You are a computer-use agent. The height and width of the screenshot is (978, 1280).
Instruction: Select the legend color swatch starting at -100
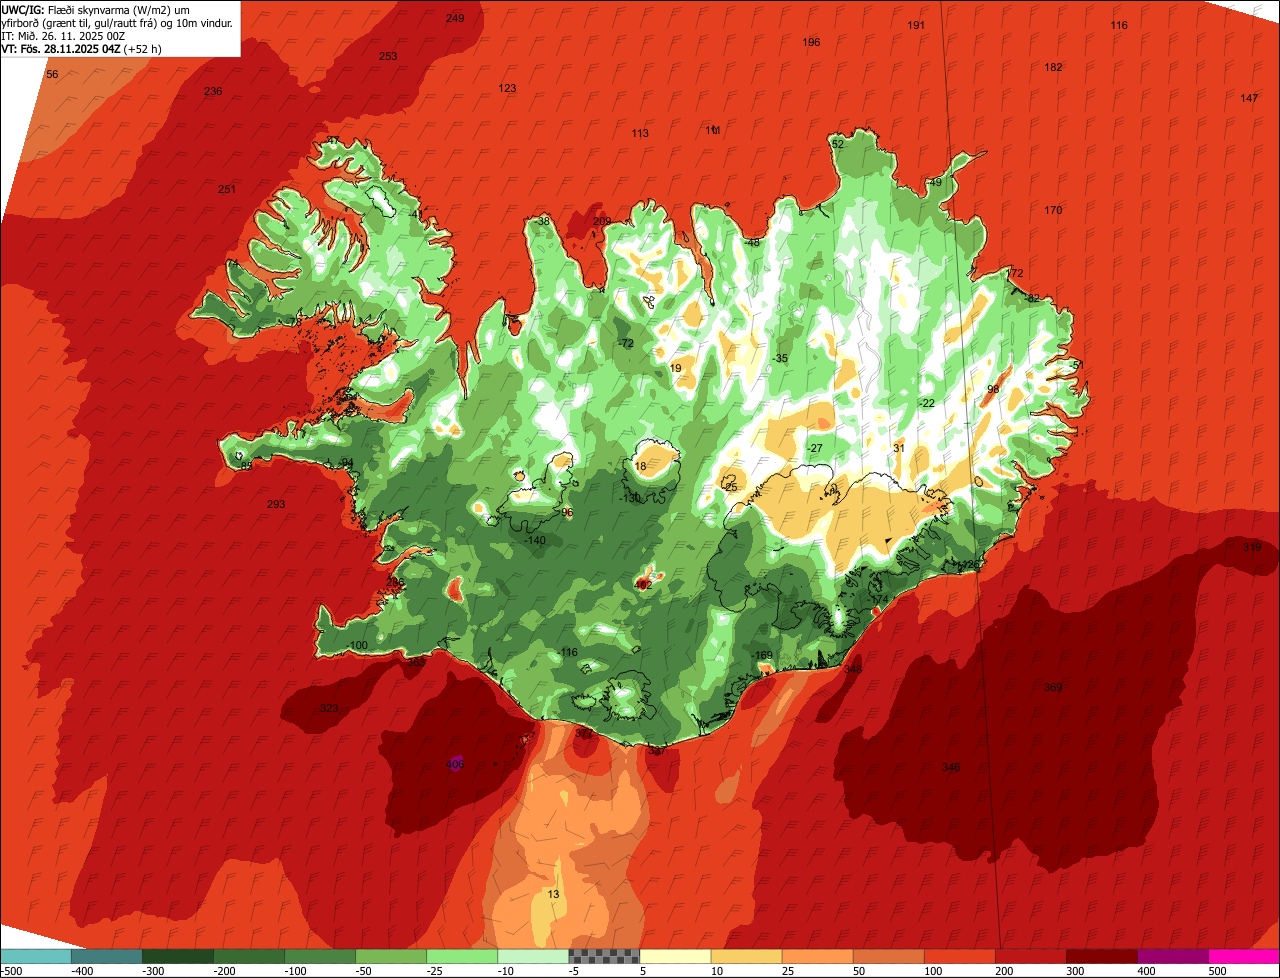coord(319,955)
